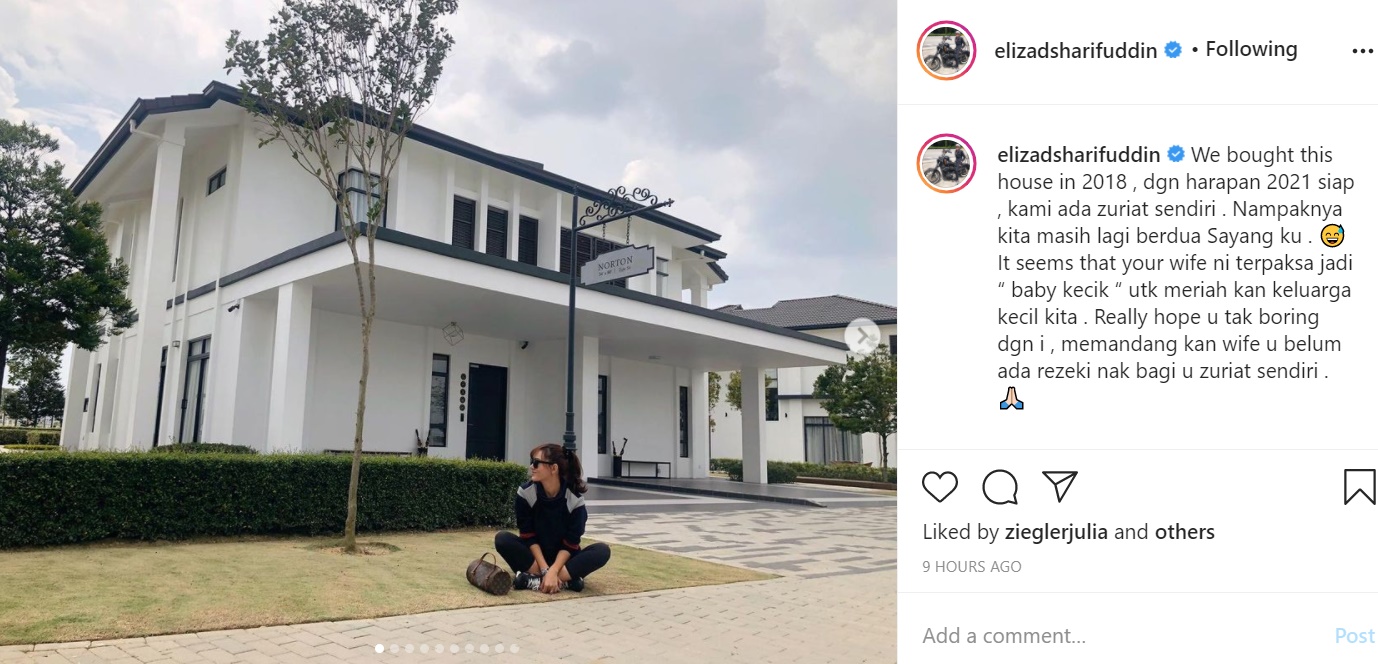The image size is (1378, 664).
Task: Open elizadsharifuddin username in header
Action: coord(1075,50)
